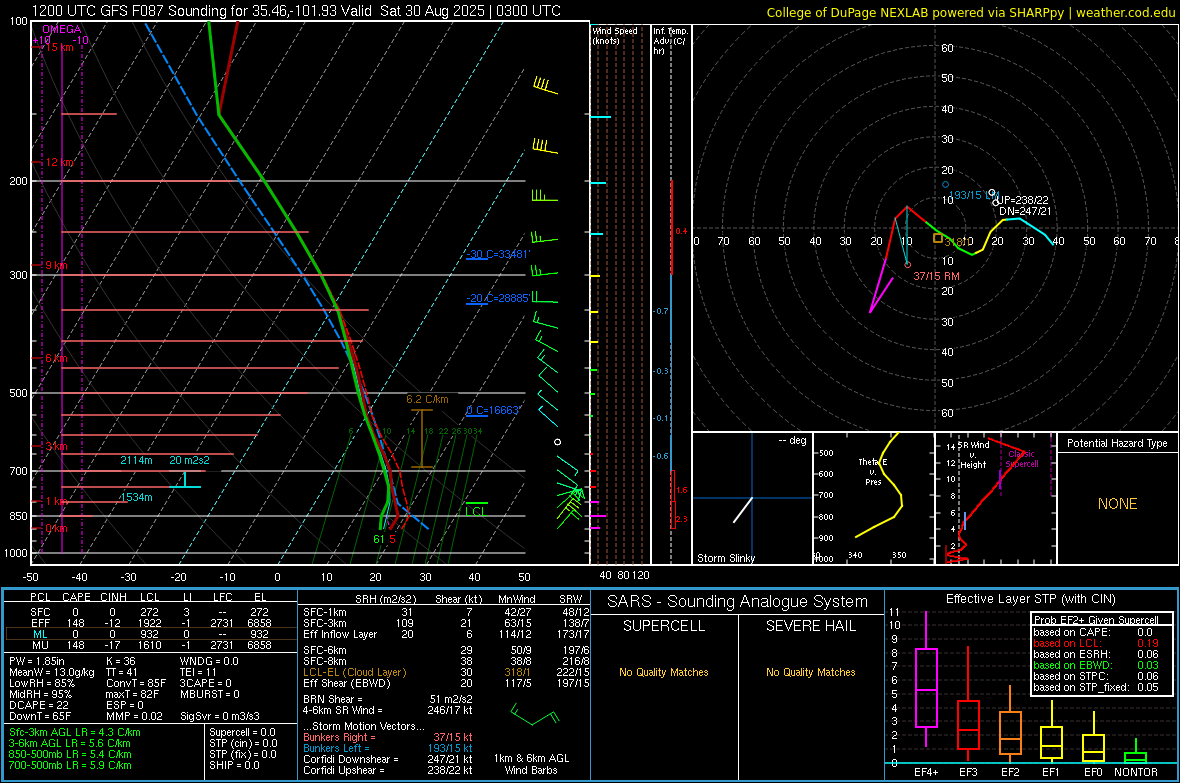Click the LCL-EL (Cloud Layer) row
The image size is (1180, 783).
point(446,672)
